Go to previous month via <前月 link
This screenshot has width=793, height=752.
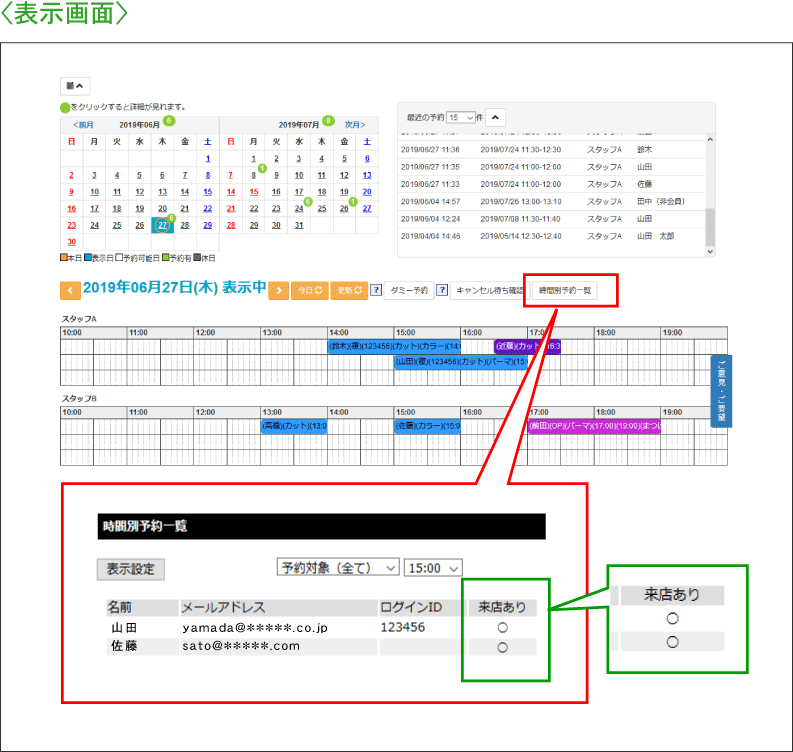click(x=84, y=125)
